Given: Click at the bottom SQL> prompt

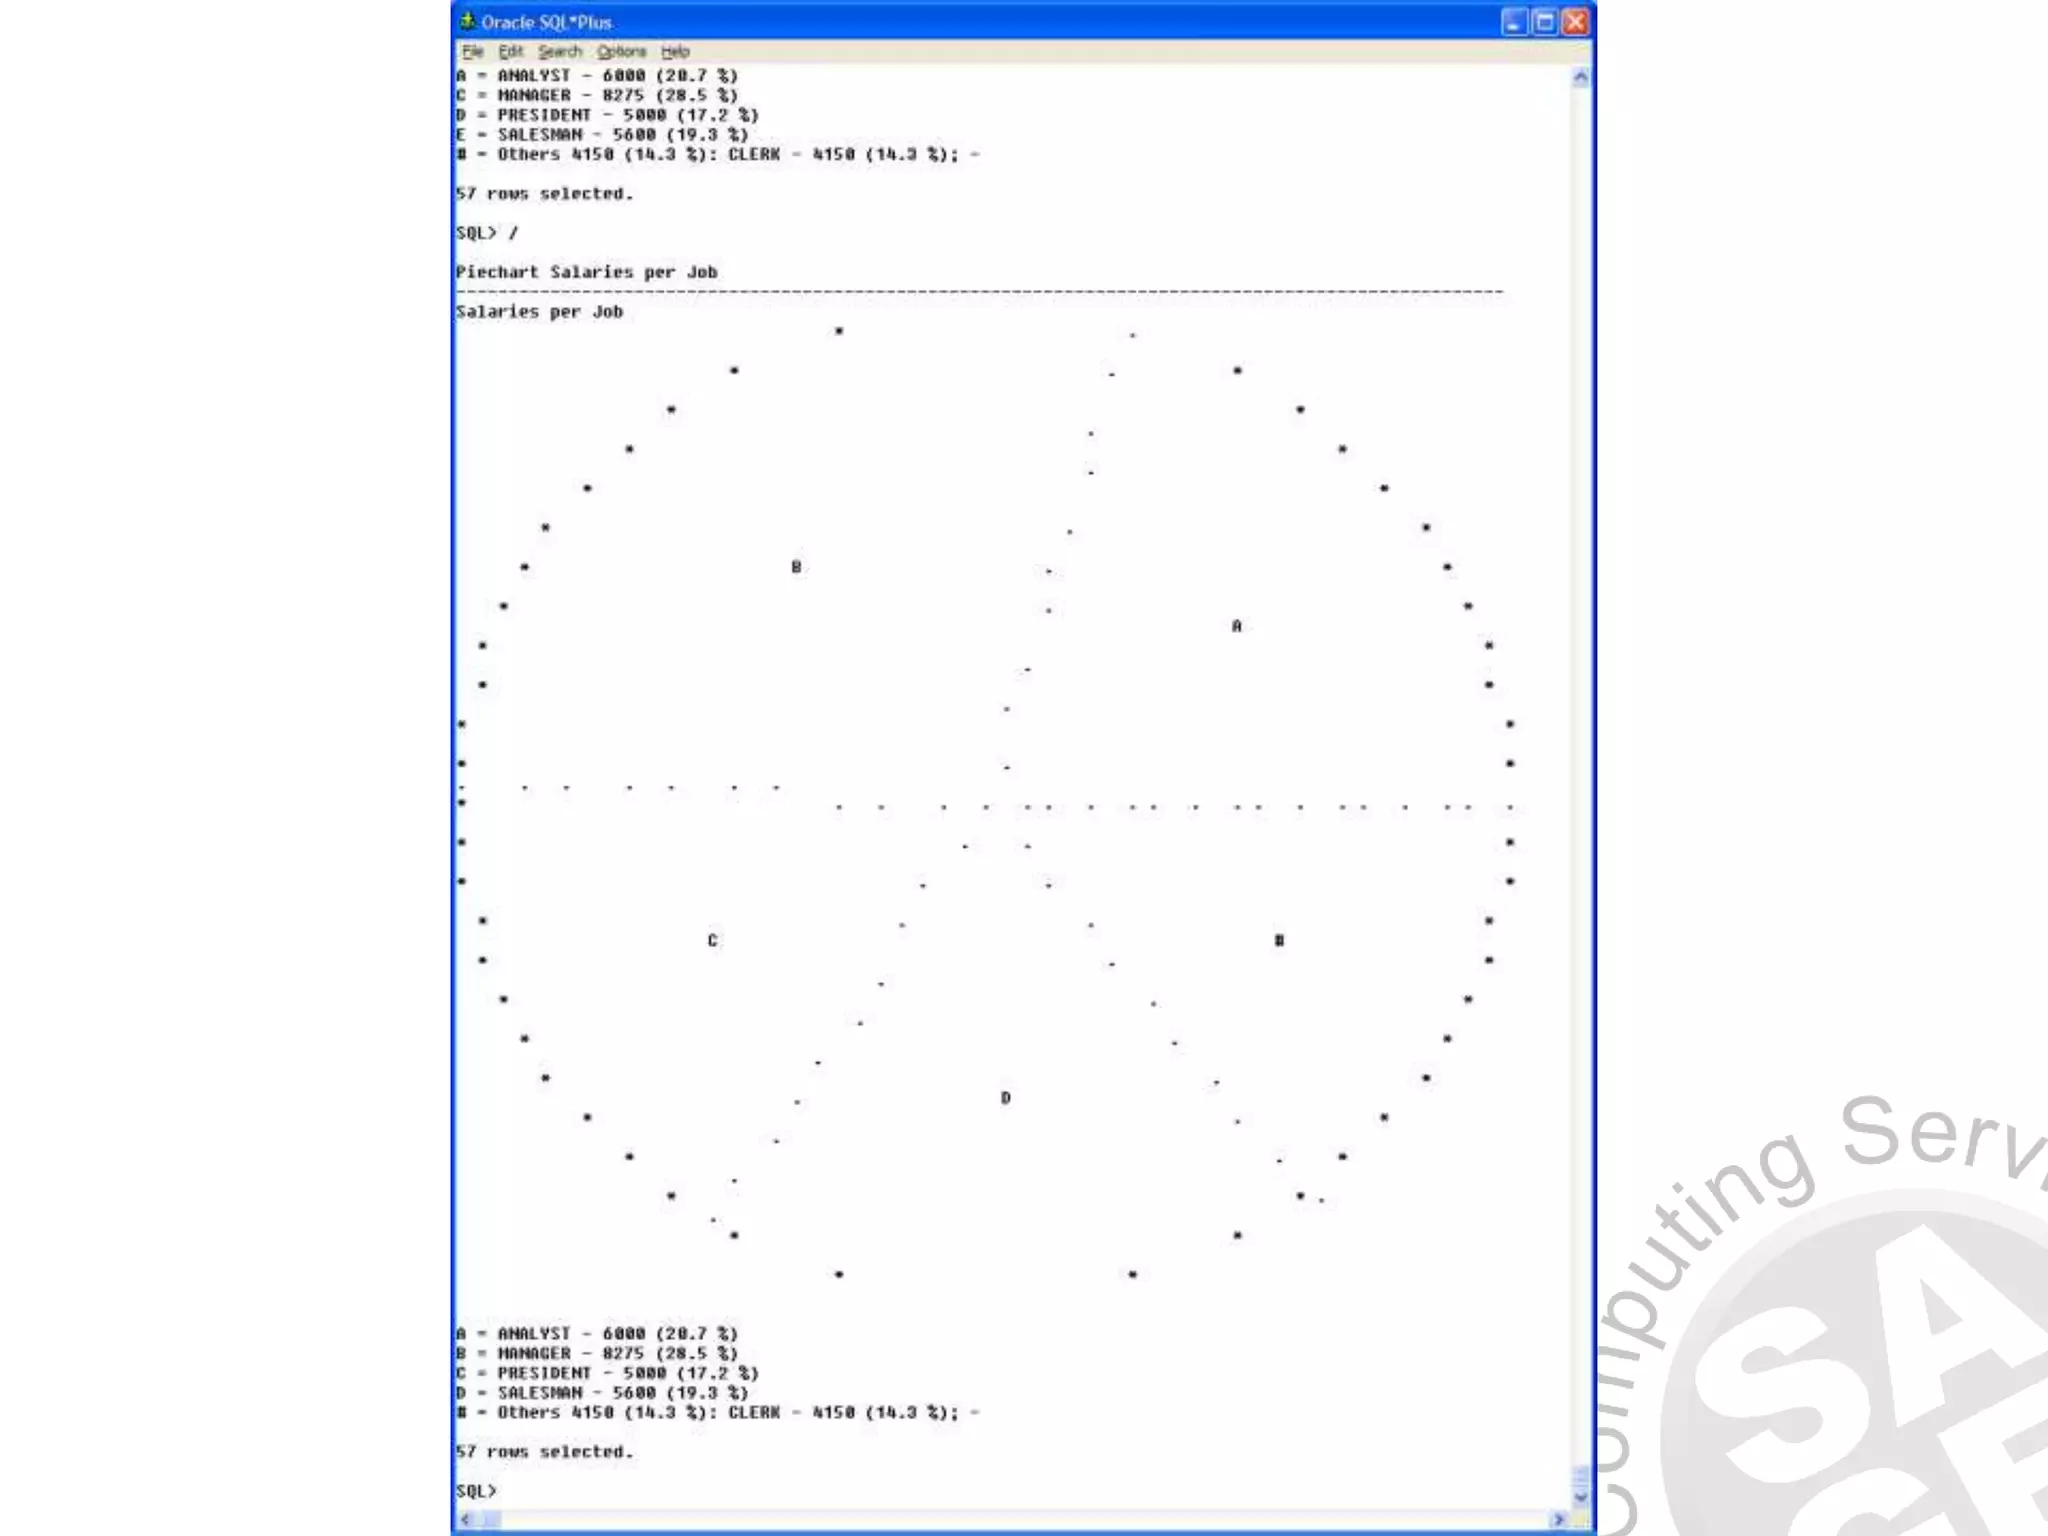Looking at the screenshot, I should coord(476,1491).
